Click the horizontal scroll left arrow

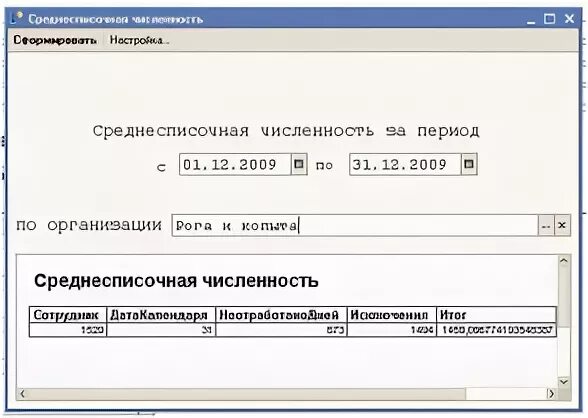coord(22,394)
